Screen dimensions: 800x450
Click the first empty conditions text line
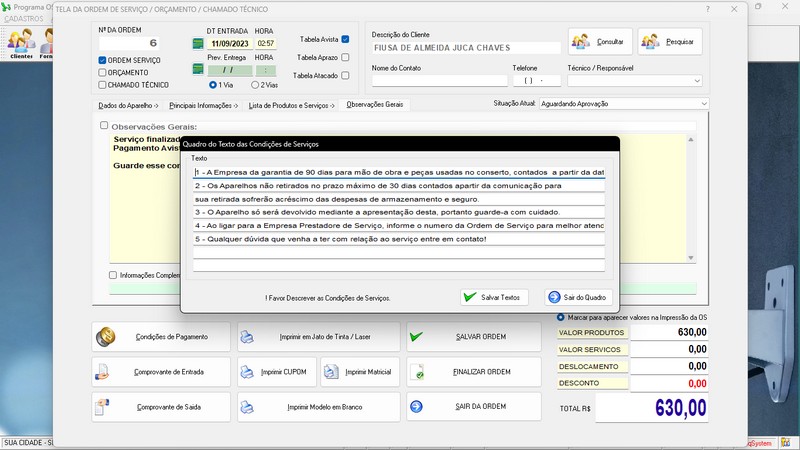pyautogui.click(x=399, y=252)
